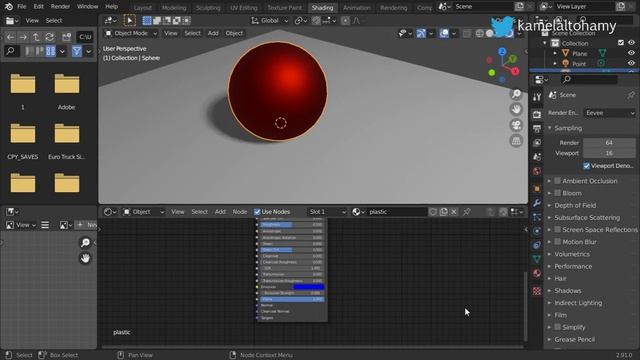Open the Particles properties tab

(537, 217)
